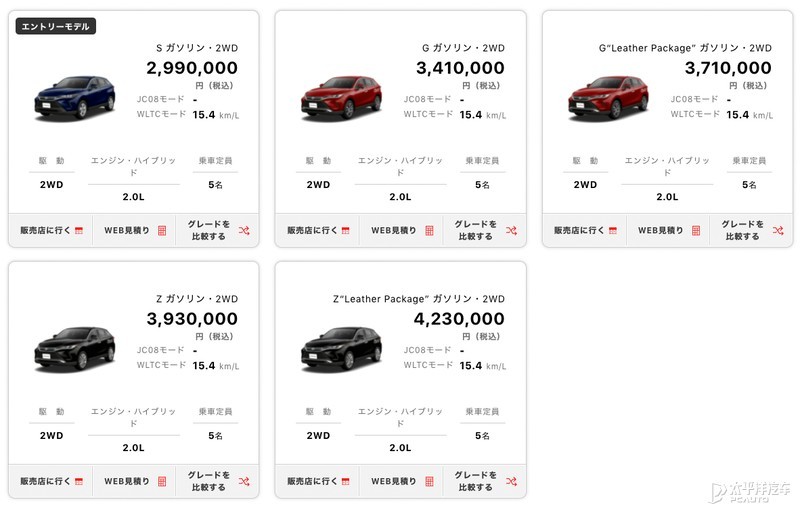This screenshot has height=514, width=800.
Task: Click calculator icon in S Gasoline 2WD card
Action: click(x=162, y=230)
